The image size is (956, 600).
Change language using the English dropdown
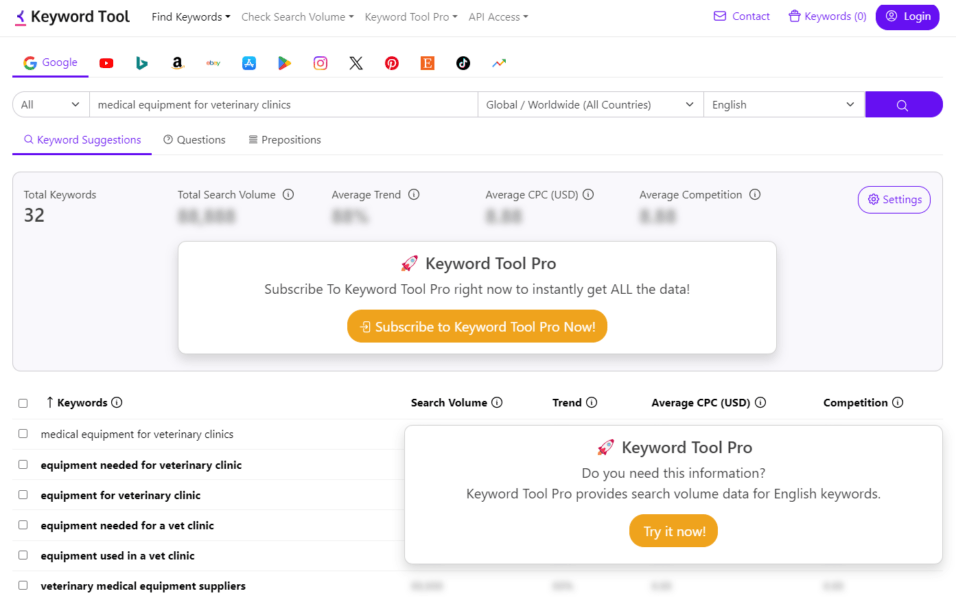[783, 104]
